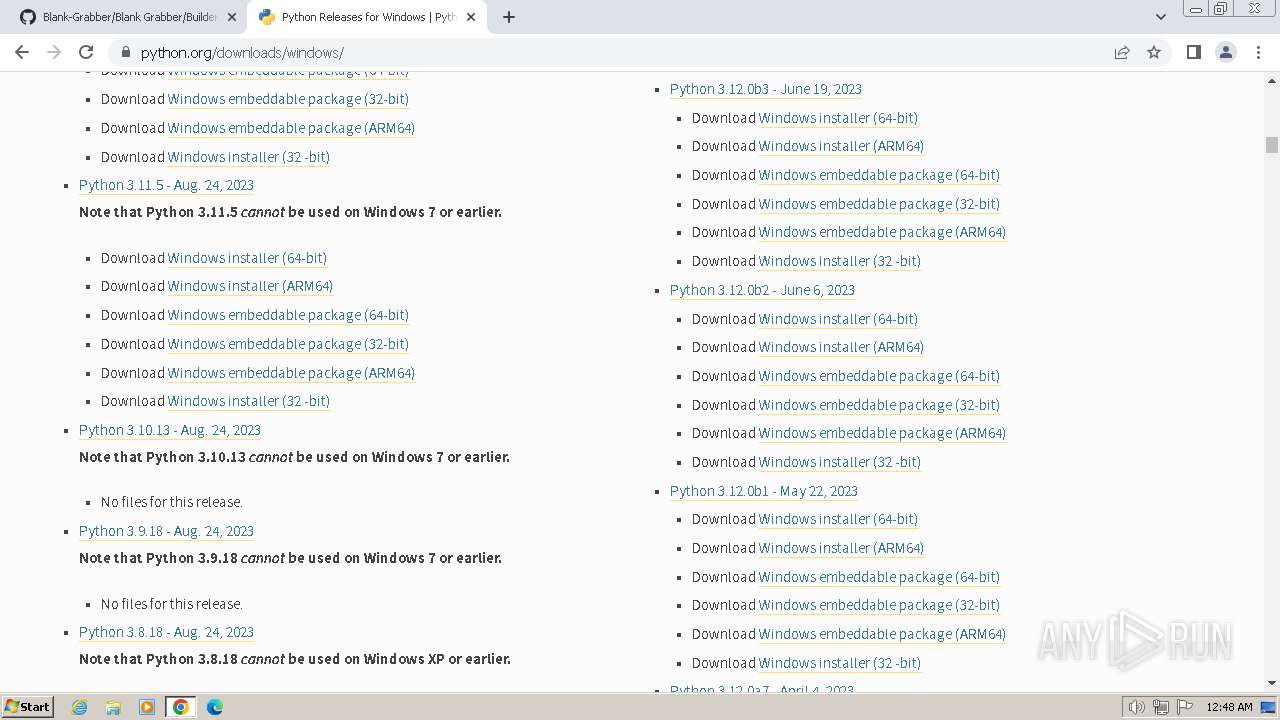The height and width of the screenshot is (720, 1280).
Task: Open Python 3.8.18 - Aug. 24, 2023 link
Action: pos(166,632)
